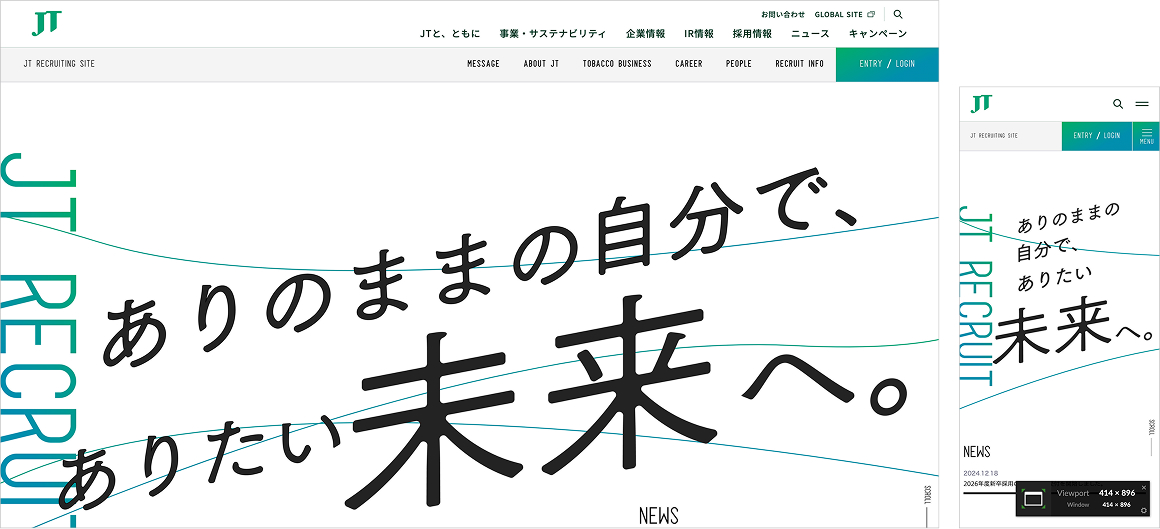Image resolution: width=1160 pixels, height=529 pixels.
Task: Click the 2024.12.18 news date in mobile view
Action: 981,473
